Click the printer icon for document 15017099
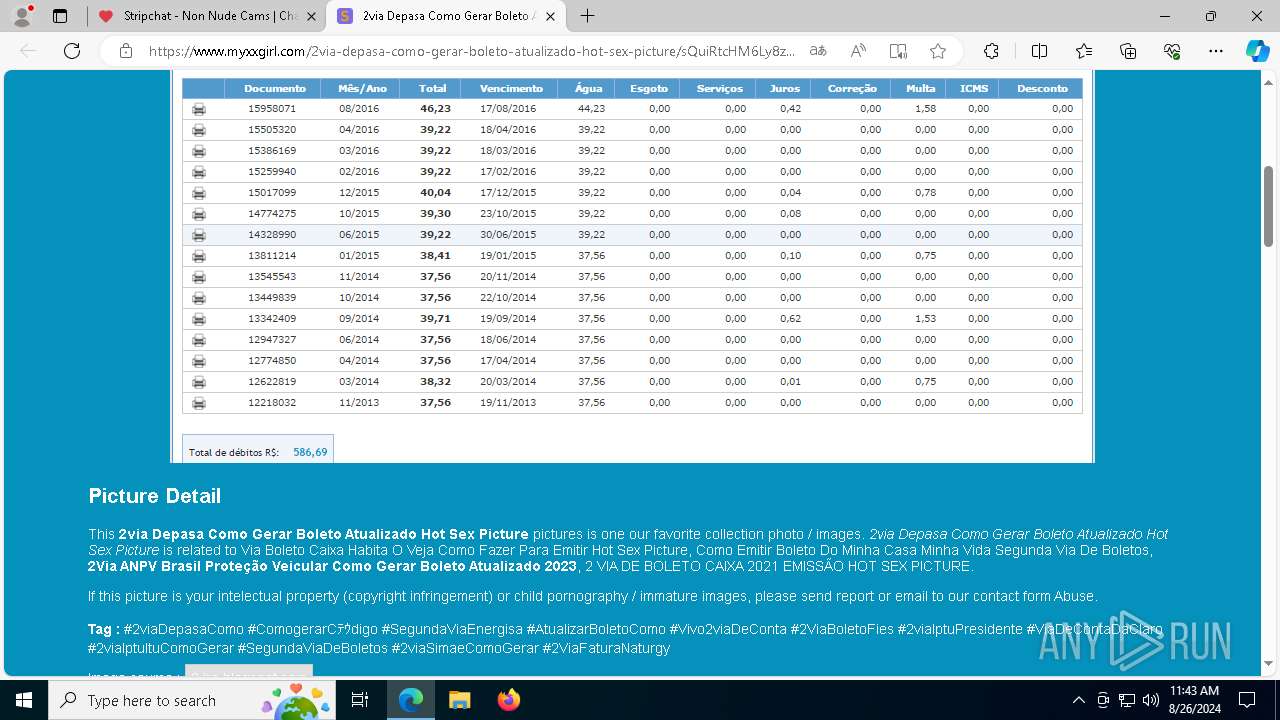The image size is (1280, 720). [x=199, y=193]
